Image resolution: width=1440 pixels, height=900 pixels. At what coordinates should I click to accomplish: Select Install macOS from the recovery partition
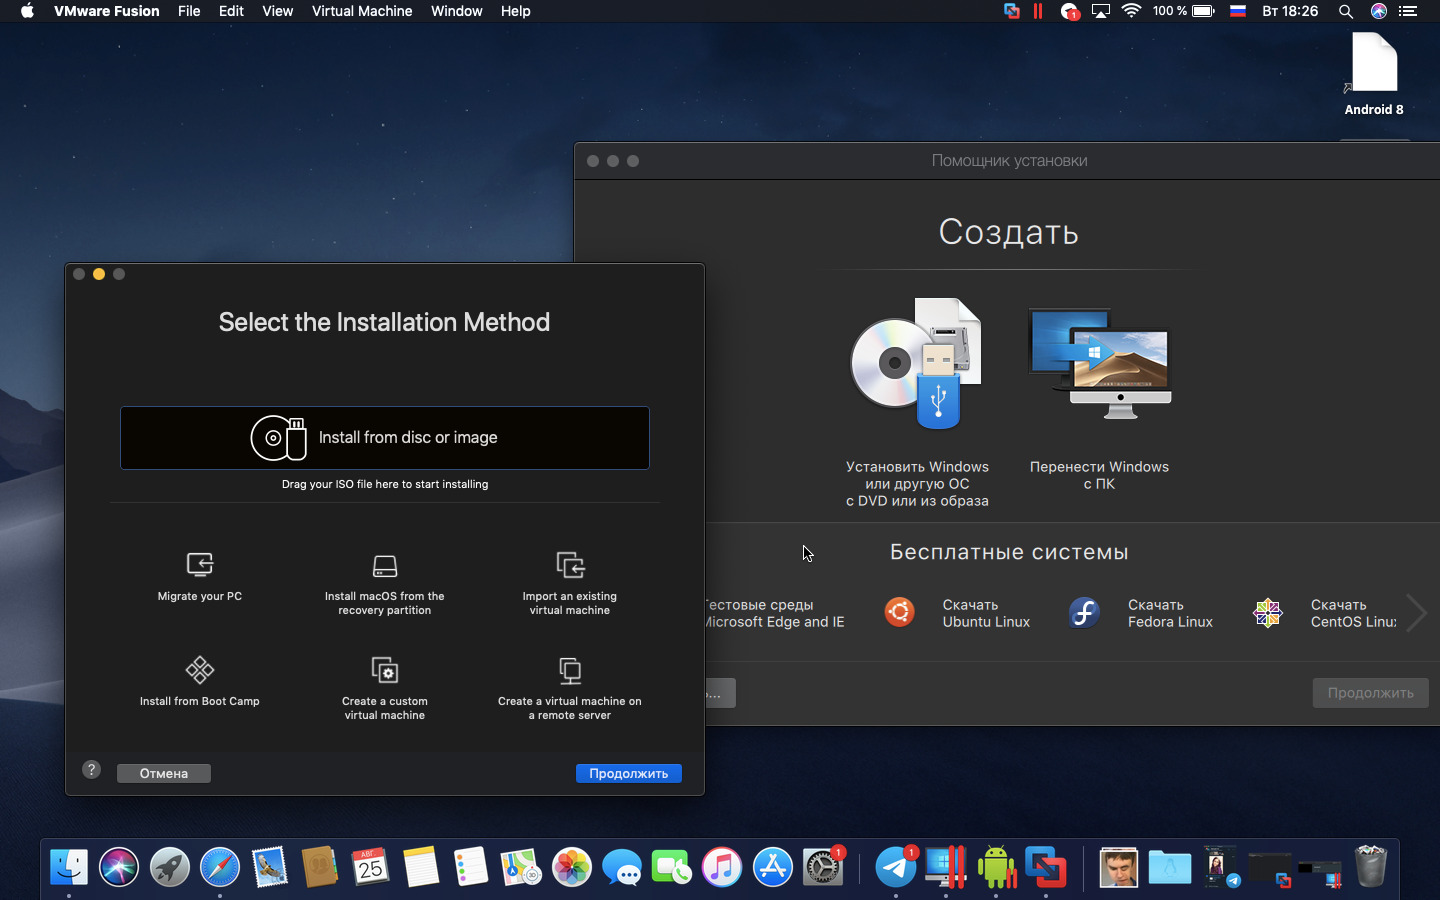point(385,566)
